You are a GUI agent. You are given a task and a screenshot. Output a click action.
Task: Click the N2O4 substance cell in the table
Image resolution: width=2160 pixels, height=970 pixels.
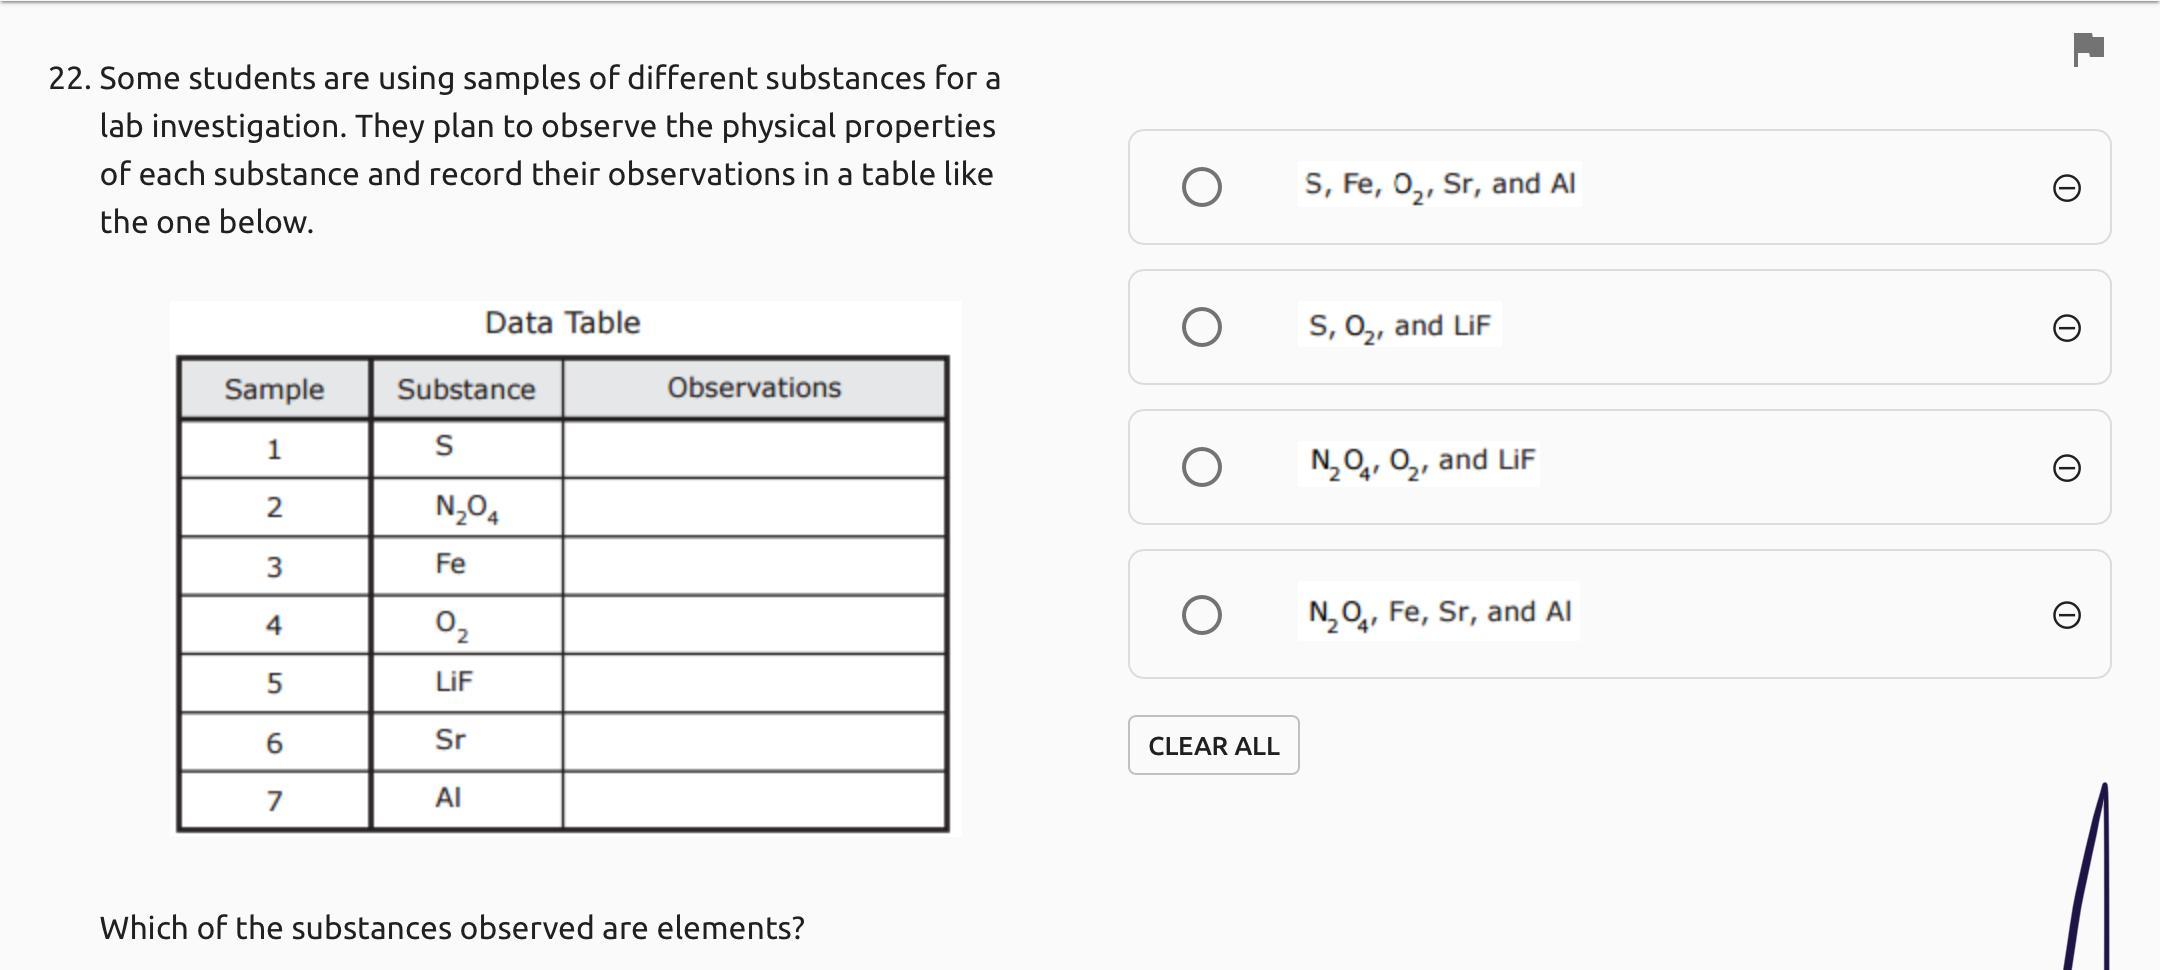point(466,508)
